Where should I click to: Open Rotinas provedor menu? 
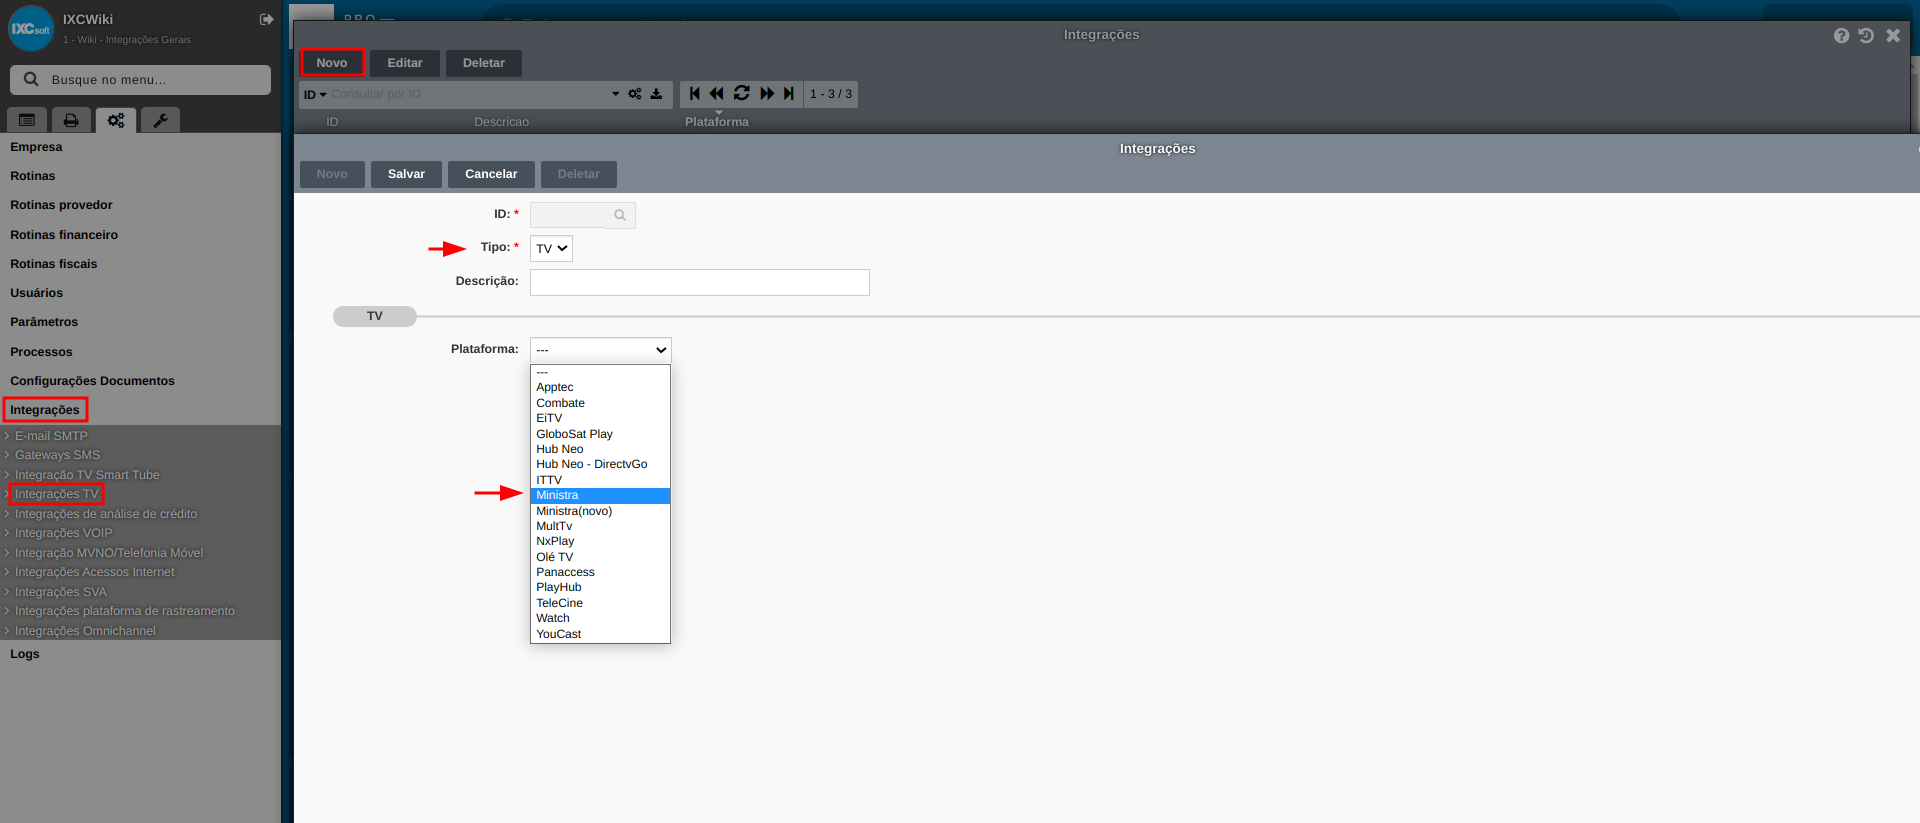pos(61,205)
